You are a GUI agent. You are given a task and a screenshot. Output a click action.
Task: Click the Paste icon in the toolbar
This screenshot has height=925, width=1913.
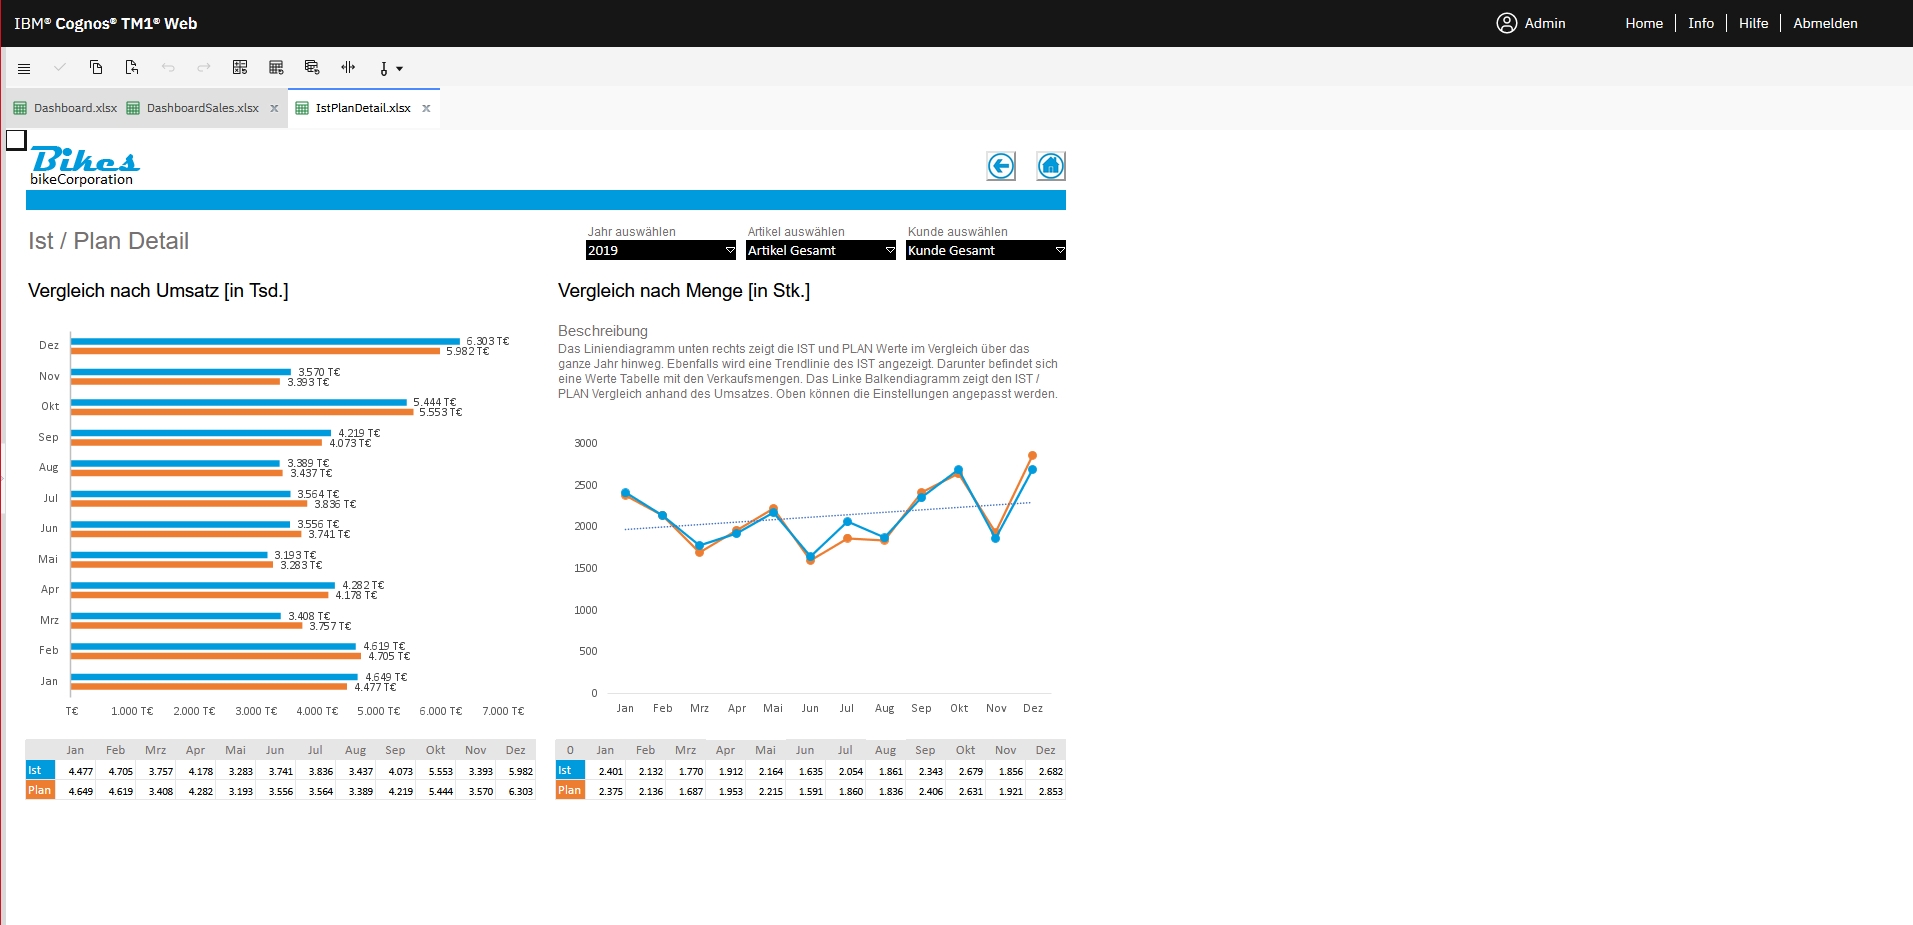point(132,68)
